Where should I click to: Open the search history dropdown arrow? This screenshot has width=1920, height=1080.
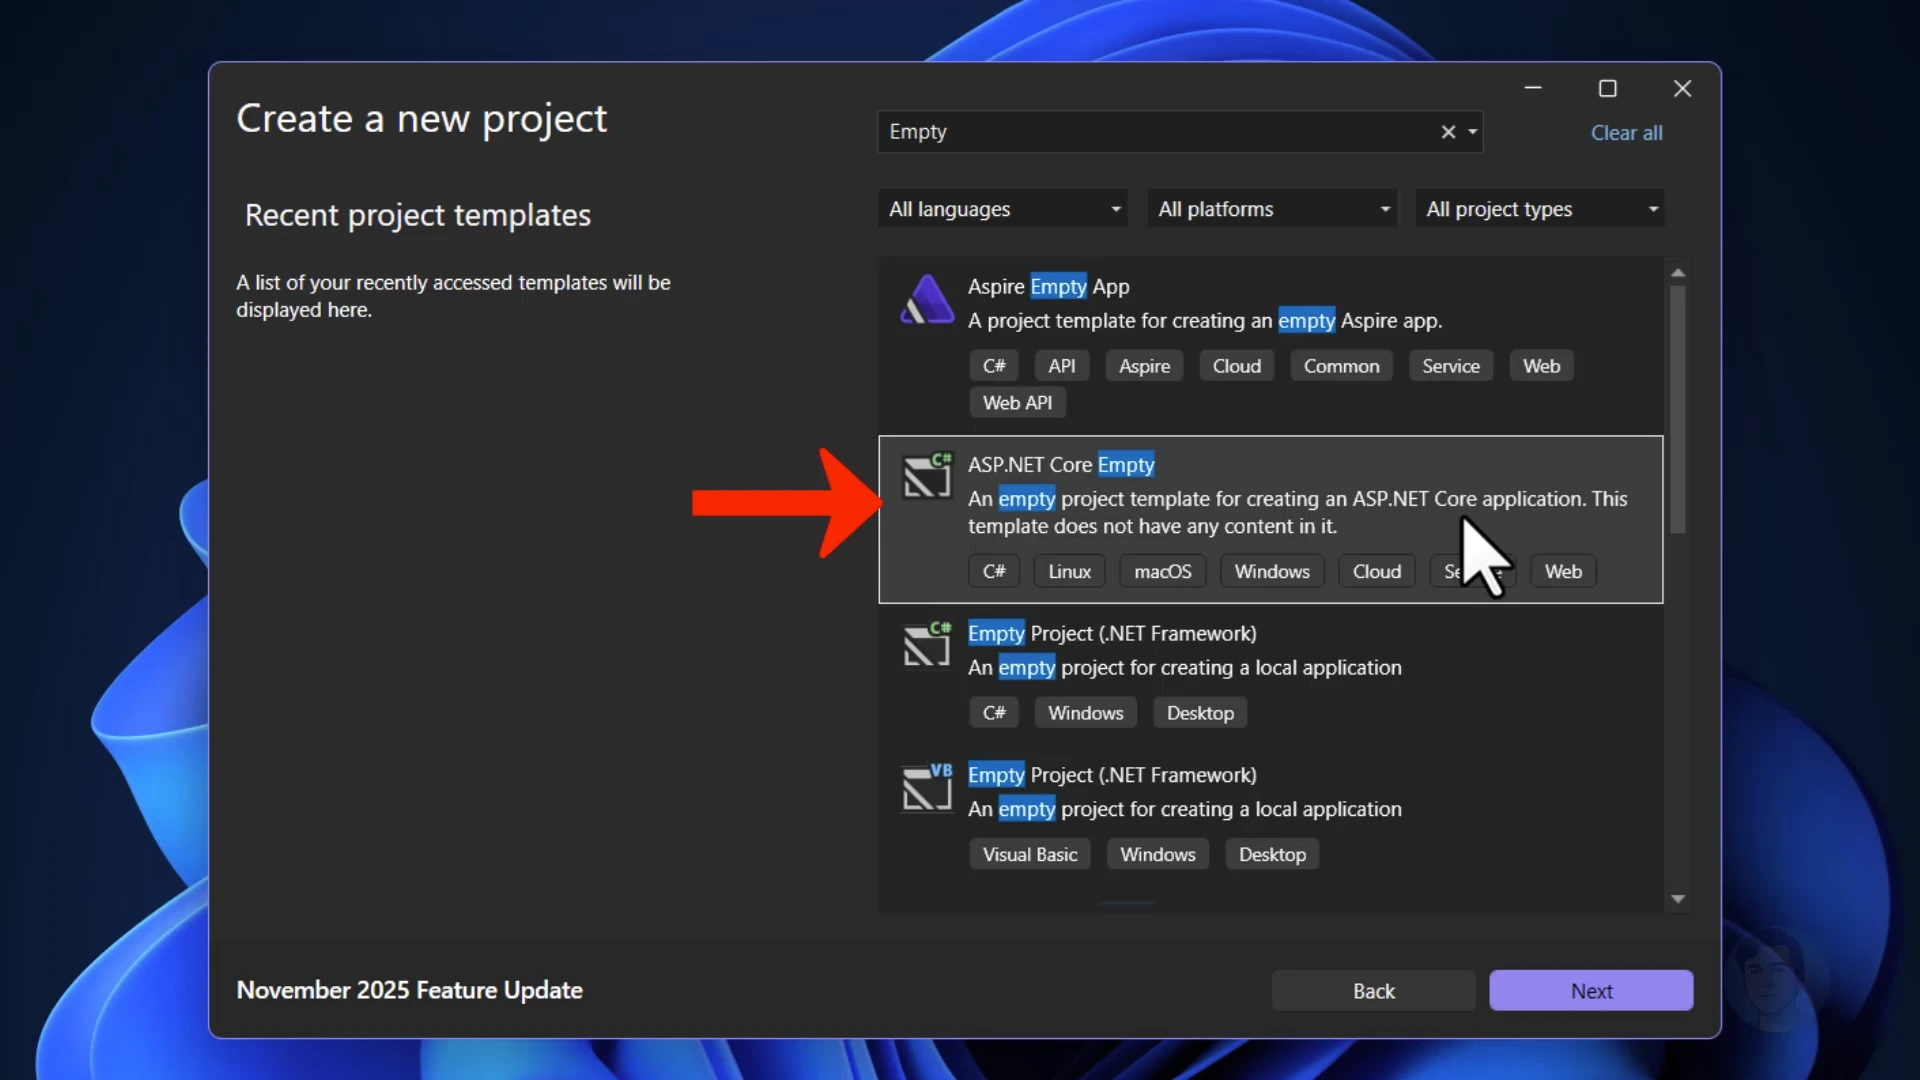point(1472,131)
